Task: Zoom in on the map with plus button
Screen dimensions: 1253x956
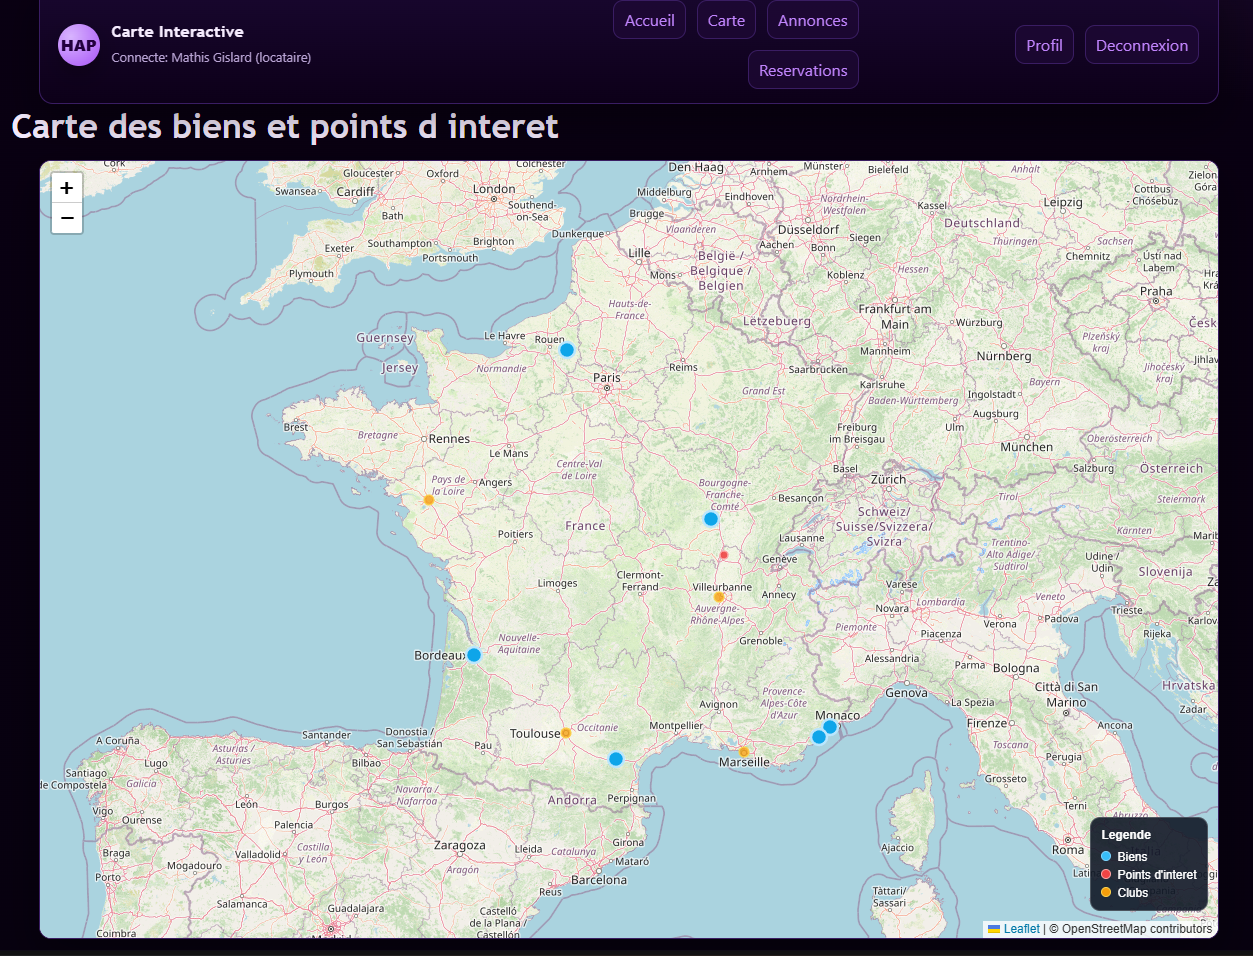Action: coord(67,188)
